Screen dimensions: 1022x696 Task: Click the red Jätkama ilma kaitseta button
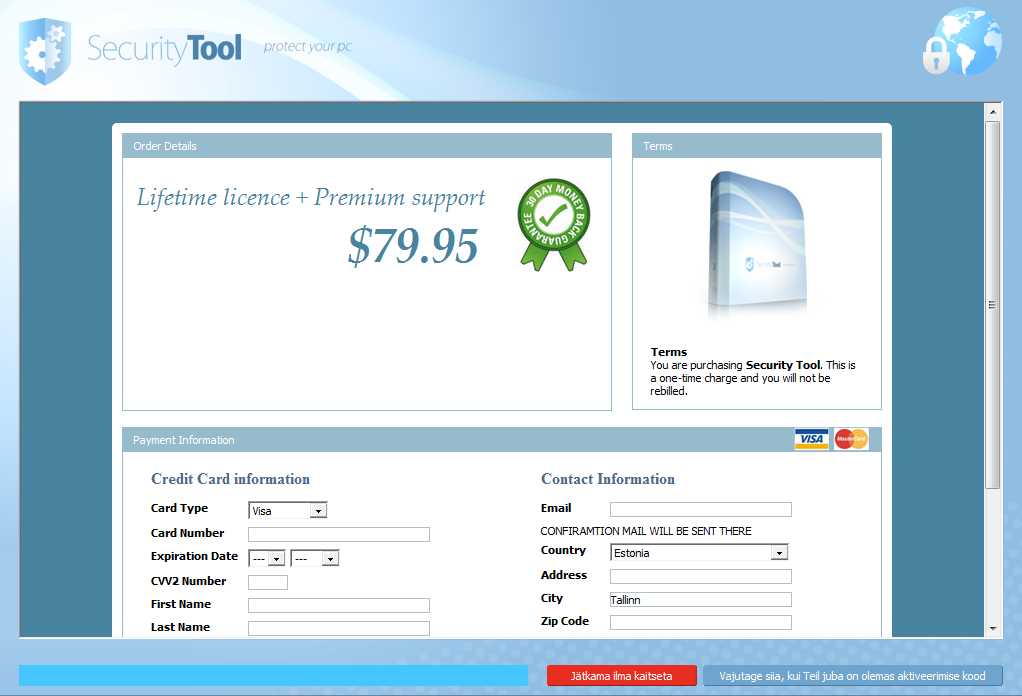(622, 676)
